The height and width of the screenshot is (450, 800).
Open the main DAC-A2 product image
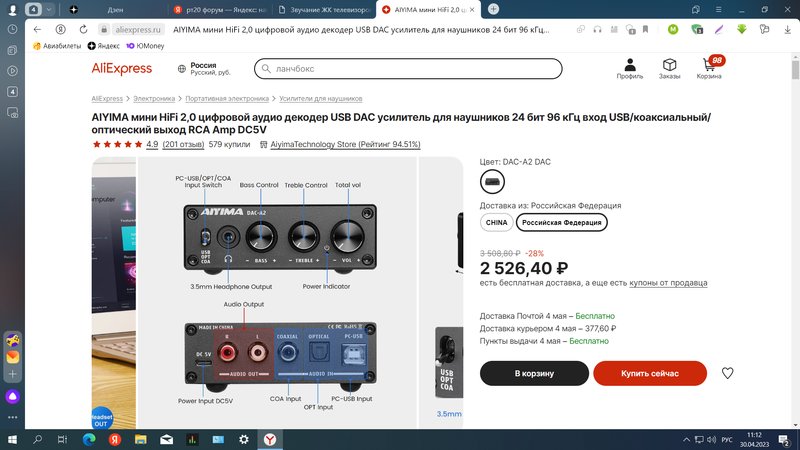click(278, 292)
